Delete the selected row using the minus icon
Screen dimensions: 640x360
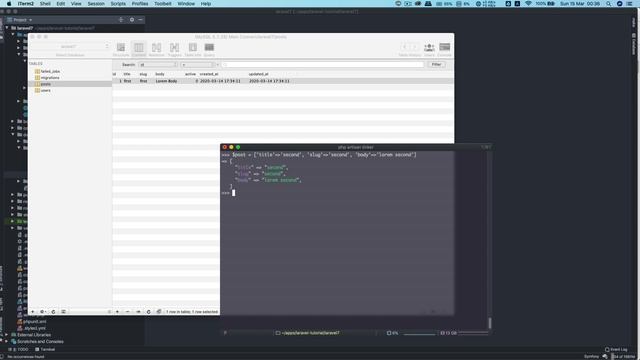click(127, 311)
